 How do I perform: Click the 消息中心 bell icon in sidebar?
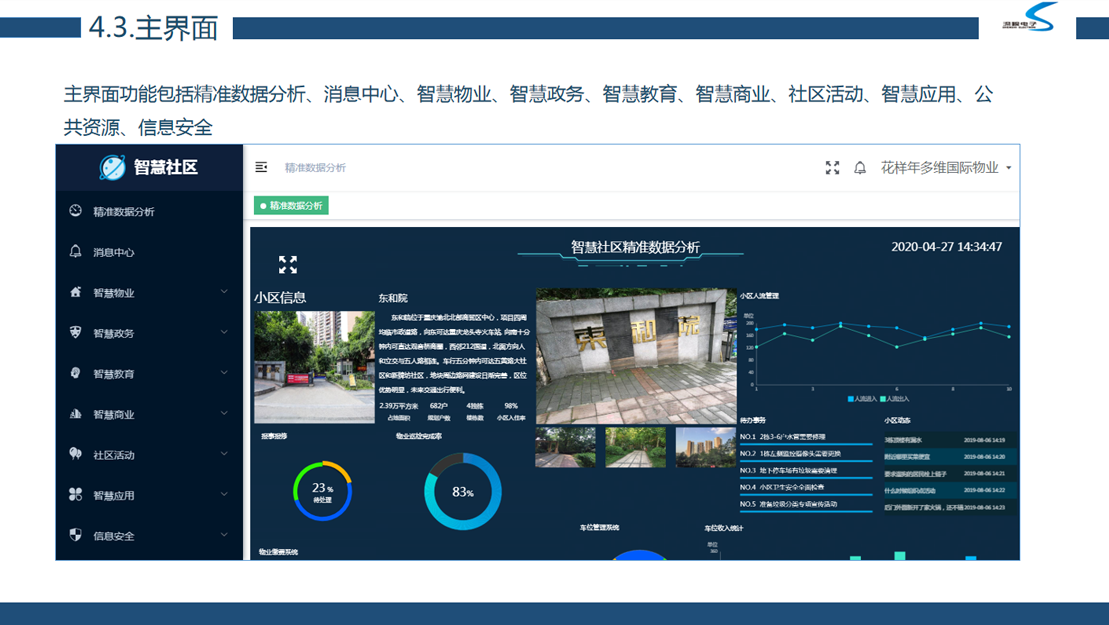(x=75, y=252)
